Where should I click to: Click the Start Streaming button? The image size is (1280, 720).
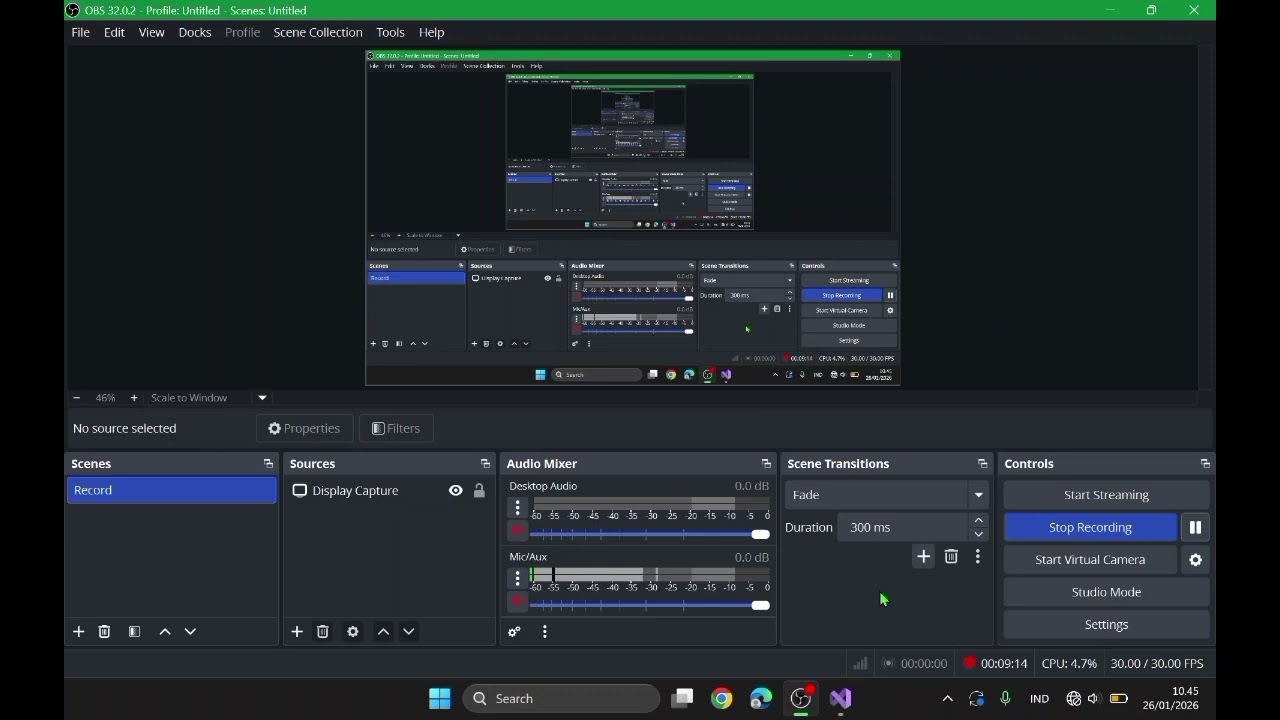tap(1106, 495)
